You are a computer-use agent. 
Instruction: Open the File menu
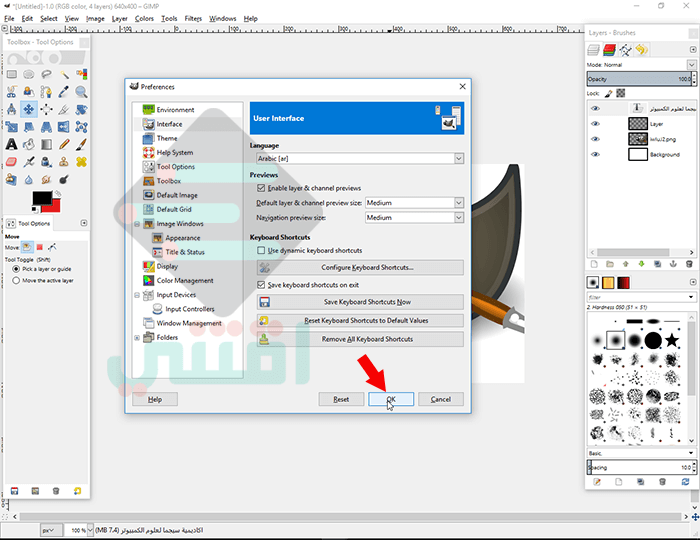click(9, 19)
